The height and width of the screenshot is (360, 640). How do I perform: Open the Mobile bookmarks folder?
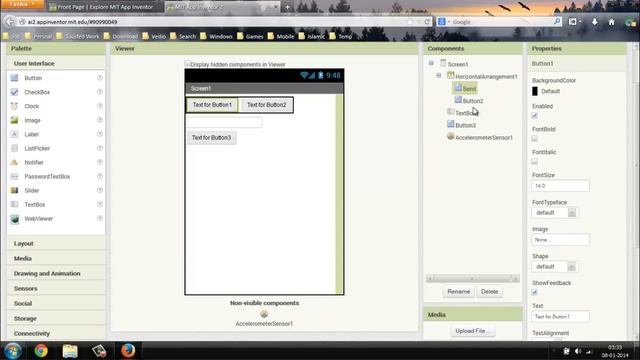pyautogui.click(x=281, y=36)
